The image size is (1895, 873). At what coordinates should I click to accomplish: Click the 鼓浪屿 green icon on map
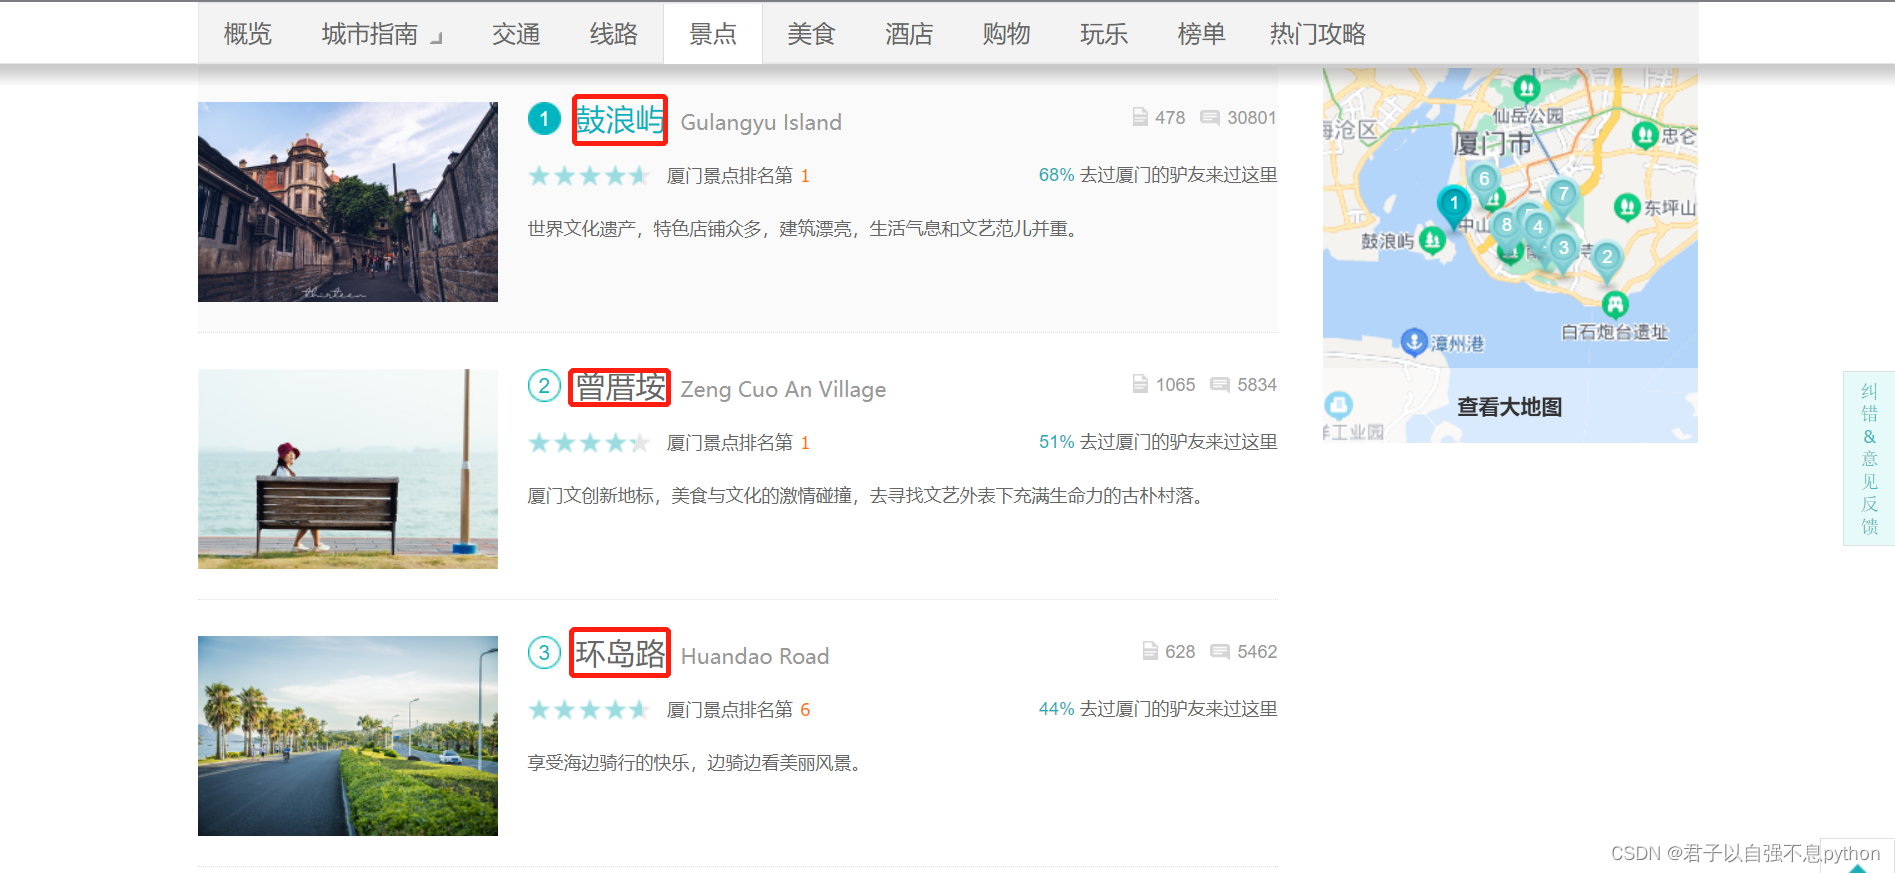coord(1432,240)
